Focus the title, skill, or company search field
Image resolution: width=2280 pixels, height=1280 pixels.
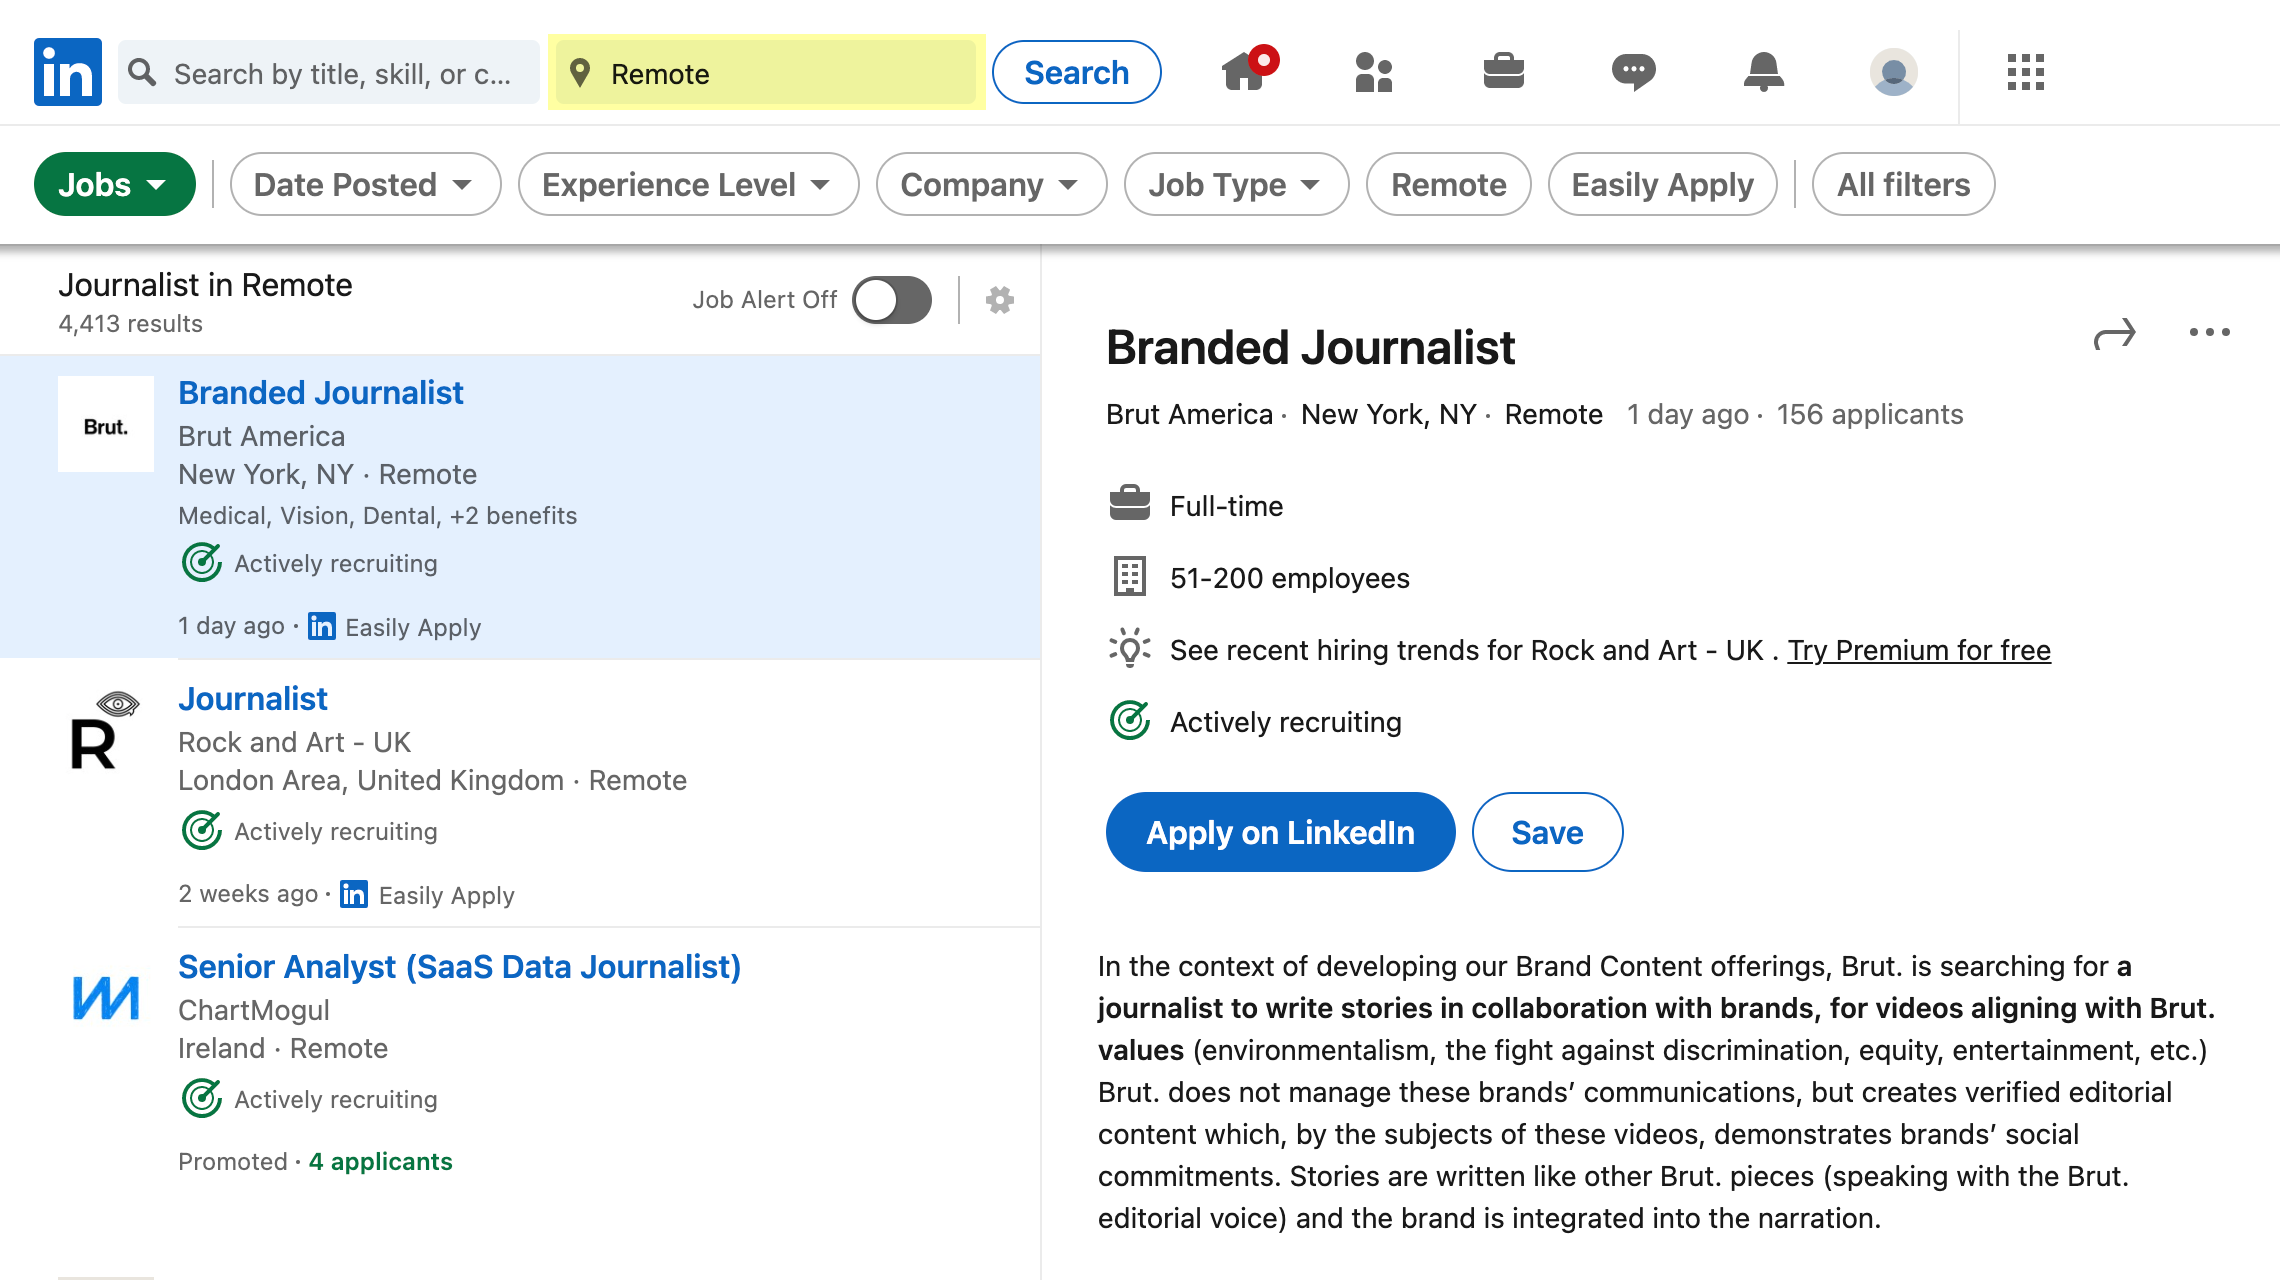coord(328,72)
